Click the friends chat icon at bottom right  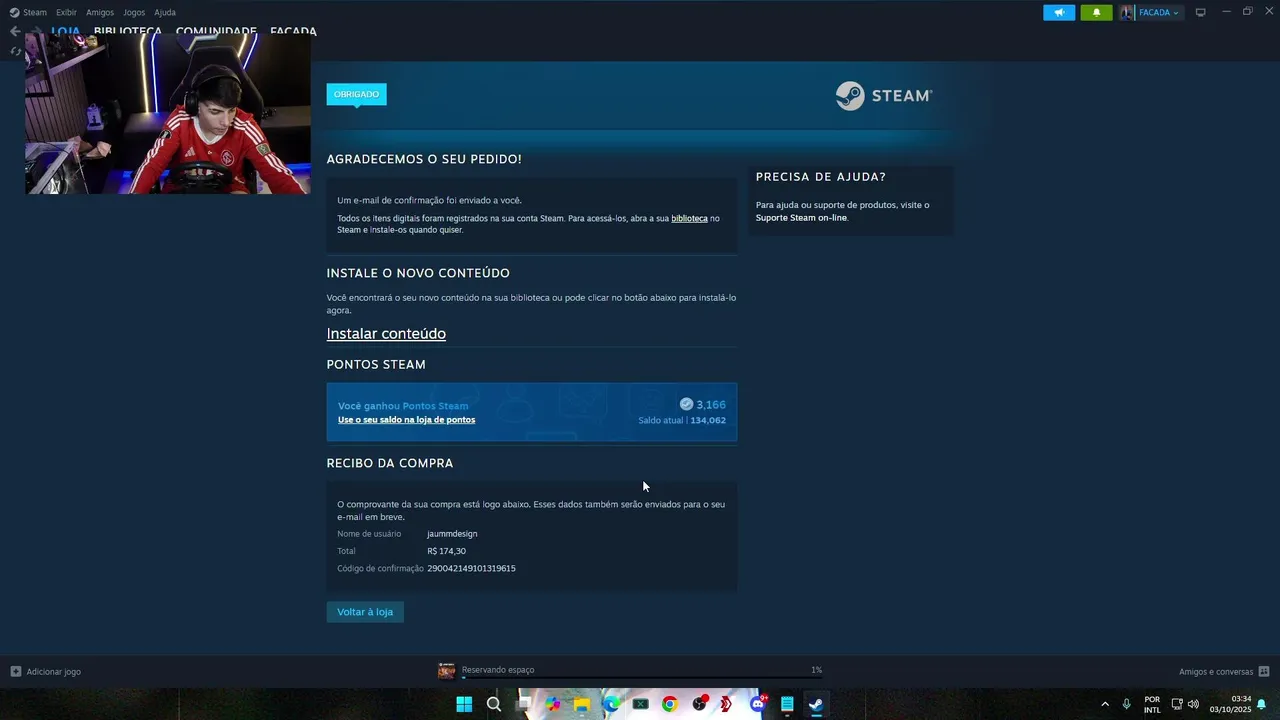click(1264, 672)
